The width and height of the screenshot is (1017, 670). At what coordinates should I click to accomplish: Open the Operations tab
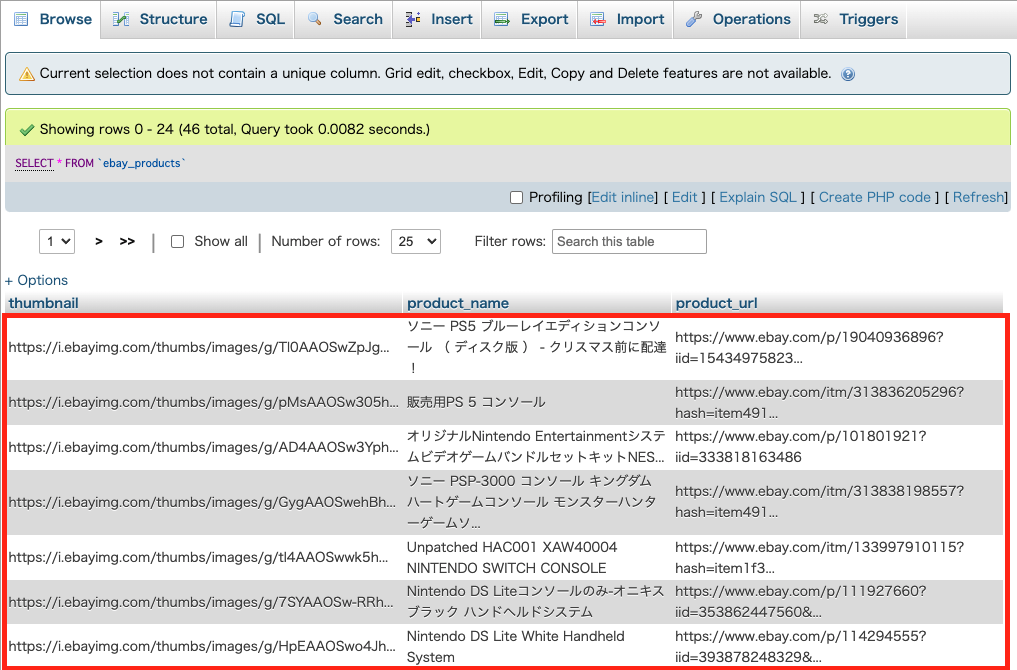739,19
